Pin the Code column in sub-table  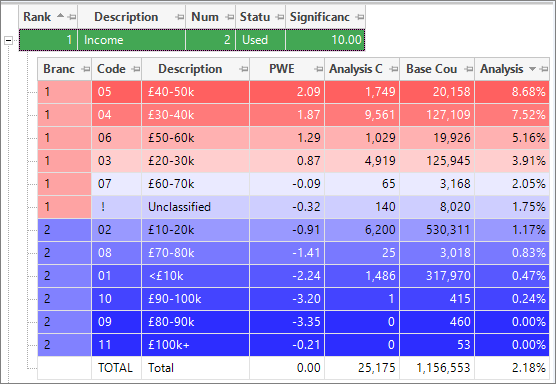135,69
